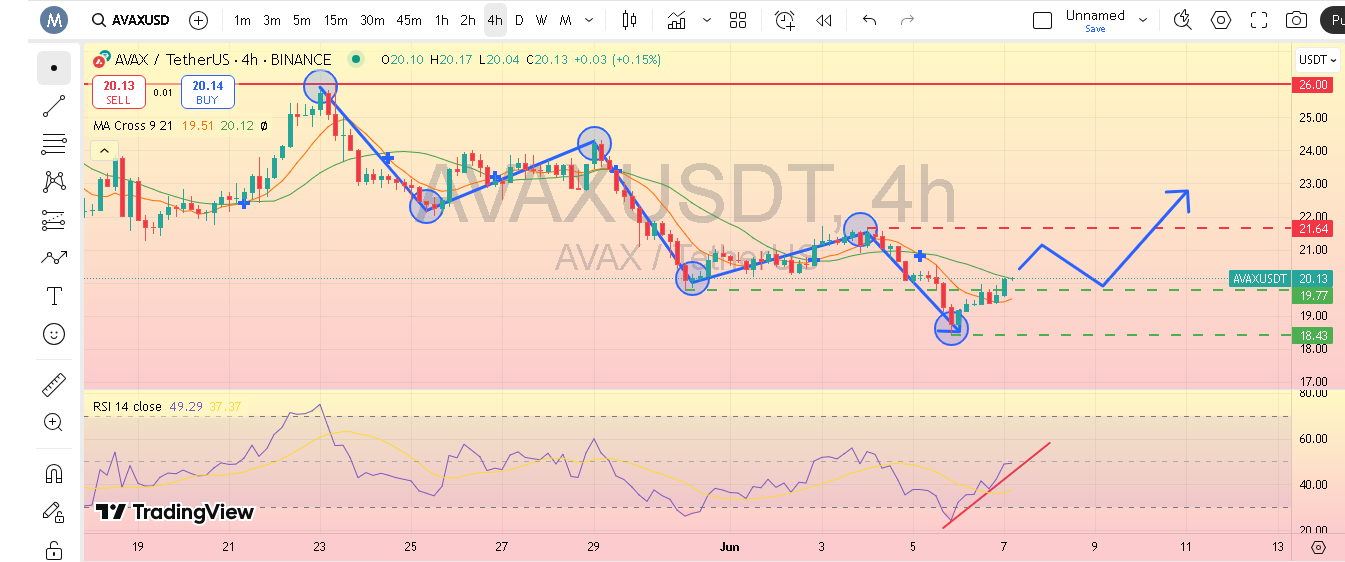Open the quick search icon

[1183, 20]
